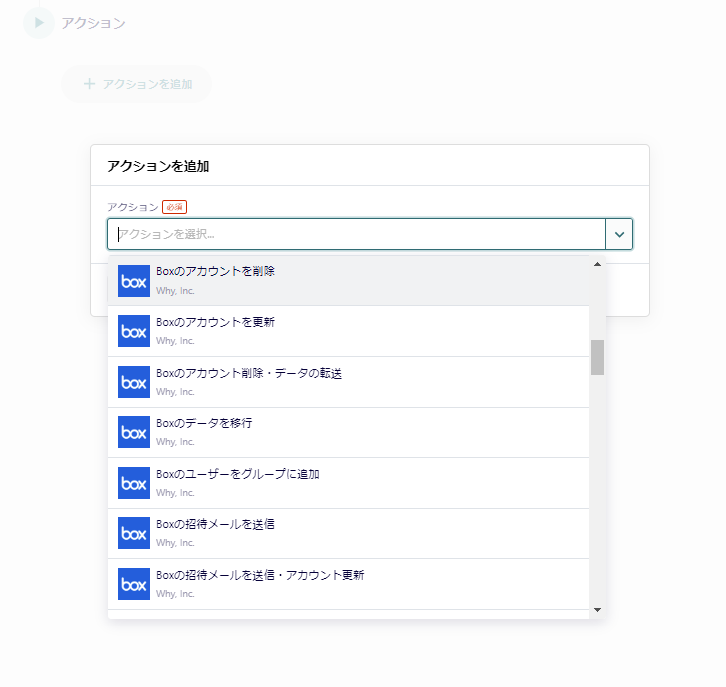The height and width of the screenshot is (687, 726).
Task: Select Boxのアカウントを削除 option
Action: [x=348, y=281]
